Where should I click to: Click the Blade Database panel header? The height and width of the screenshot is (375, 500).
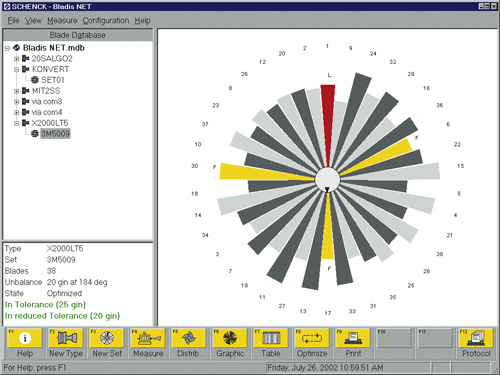pyautogui.click(x=78, y=35)
